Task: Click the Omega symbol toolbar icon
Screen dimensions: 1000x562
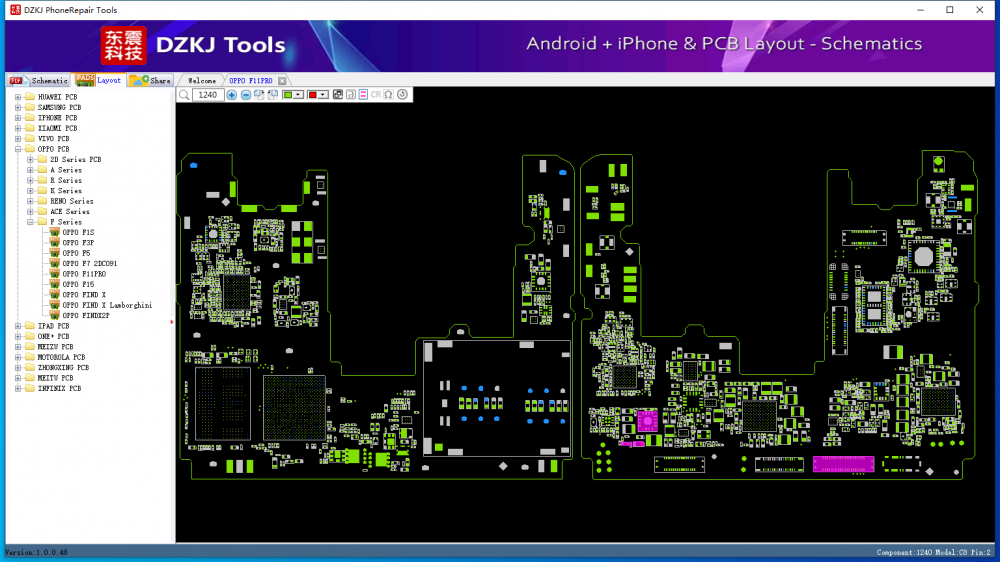Action: click(x=388, y=95)
